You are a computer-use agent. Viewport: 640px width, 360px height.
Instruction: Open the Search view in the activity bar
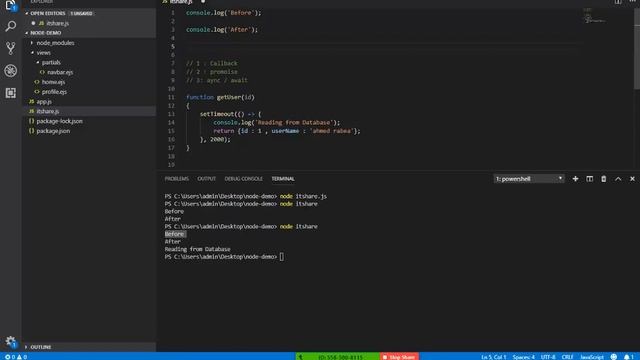click(x=11, y=27)
